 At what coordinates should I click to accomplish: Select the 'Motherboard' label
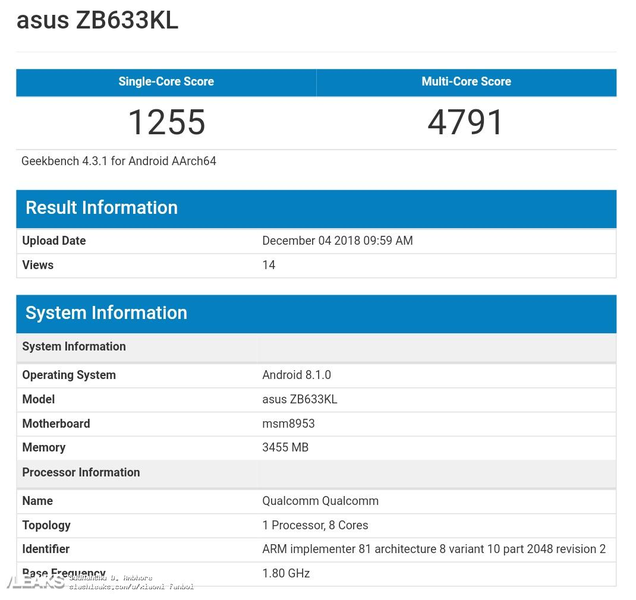[56, 424]
